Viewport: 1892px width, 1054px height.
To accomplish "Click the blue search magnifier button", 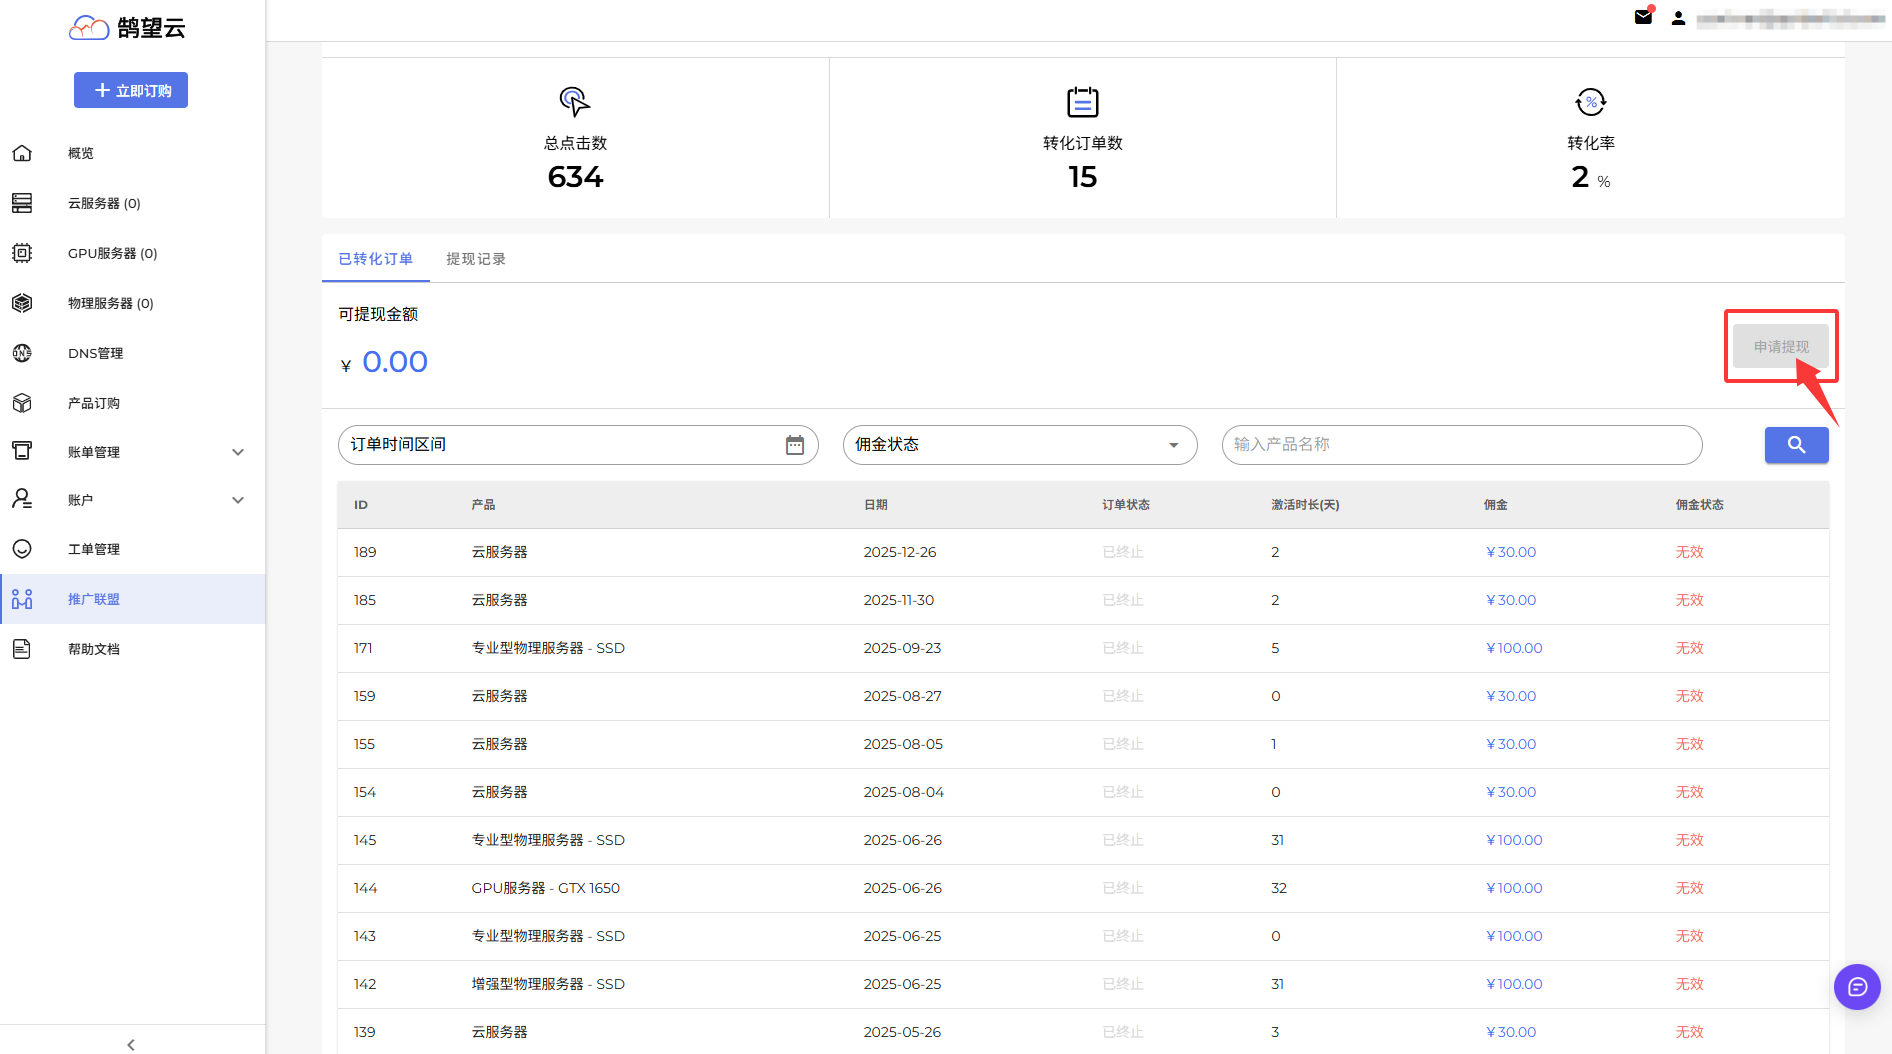I will click(x=1796, y=445).
